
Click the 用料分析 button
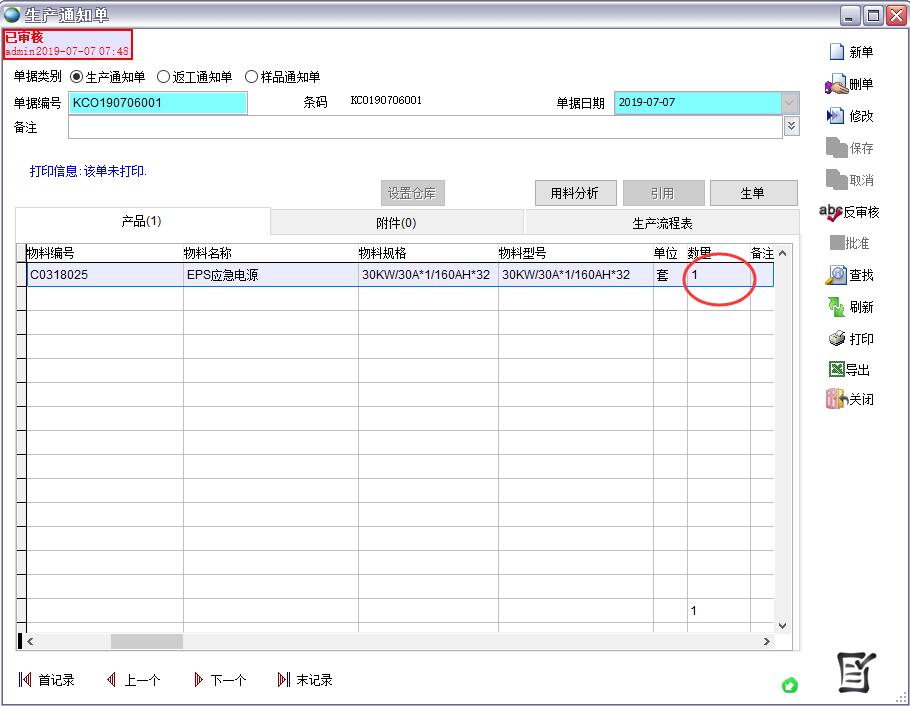(x=575, y=193)
